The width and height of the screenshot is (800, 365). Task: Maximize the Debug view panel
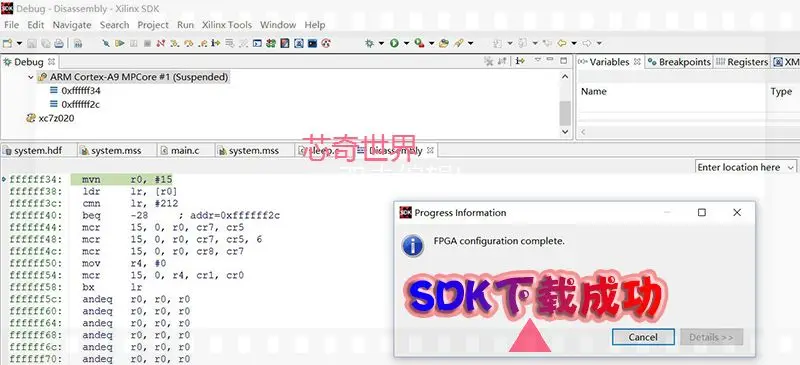563,61
